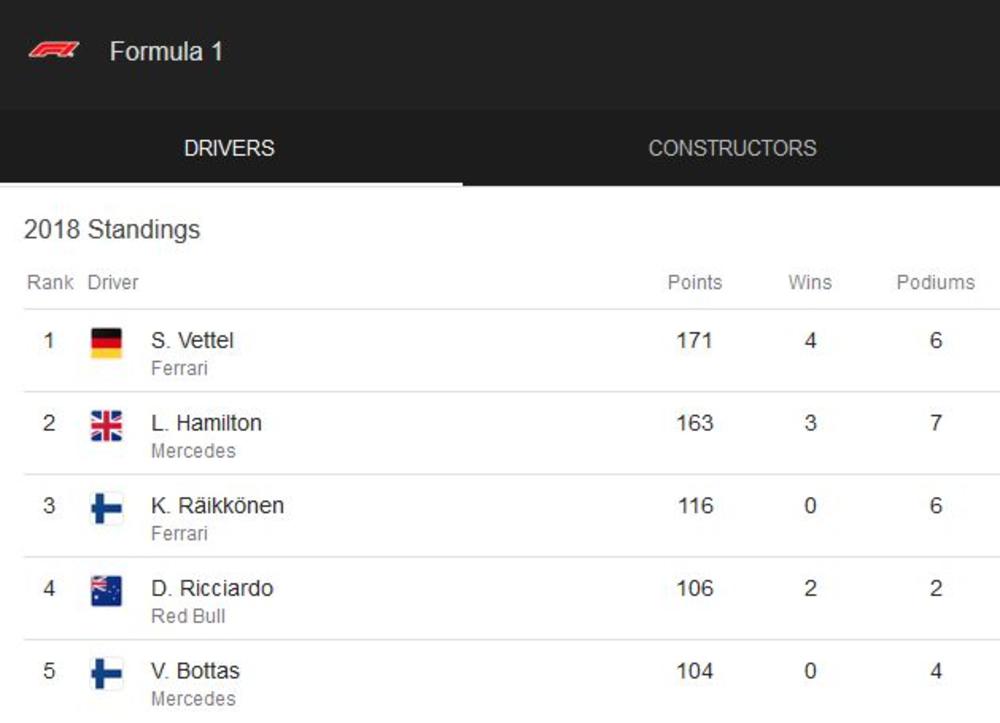Screen dimensions: 1000x723
Task: Open D. Ricciardo driver row
Action: point(212,588)
